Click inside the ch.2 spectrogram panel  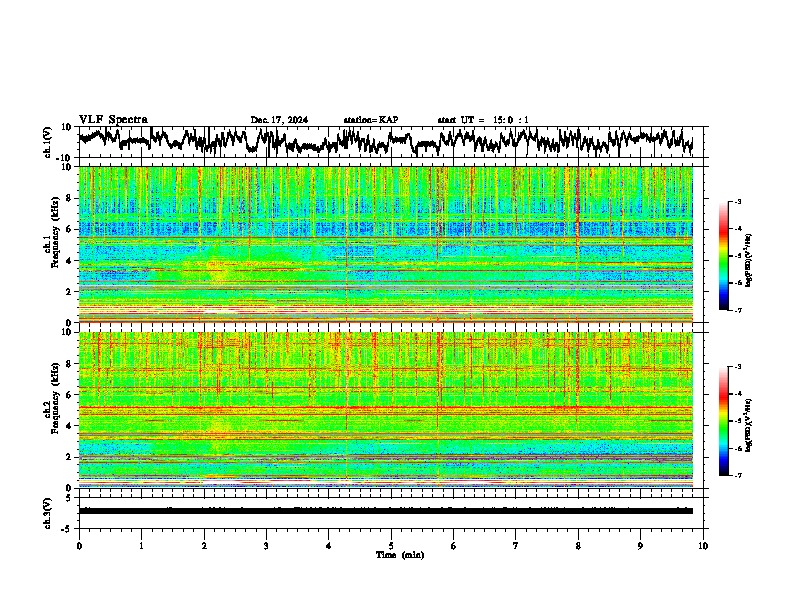[x=385, y=410]
